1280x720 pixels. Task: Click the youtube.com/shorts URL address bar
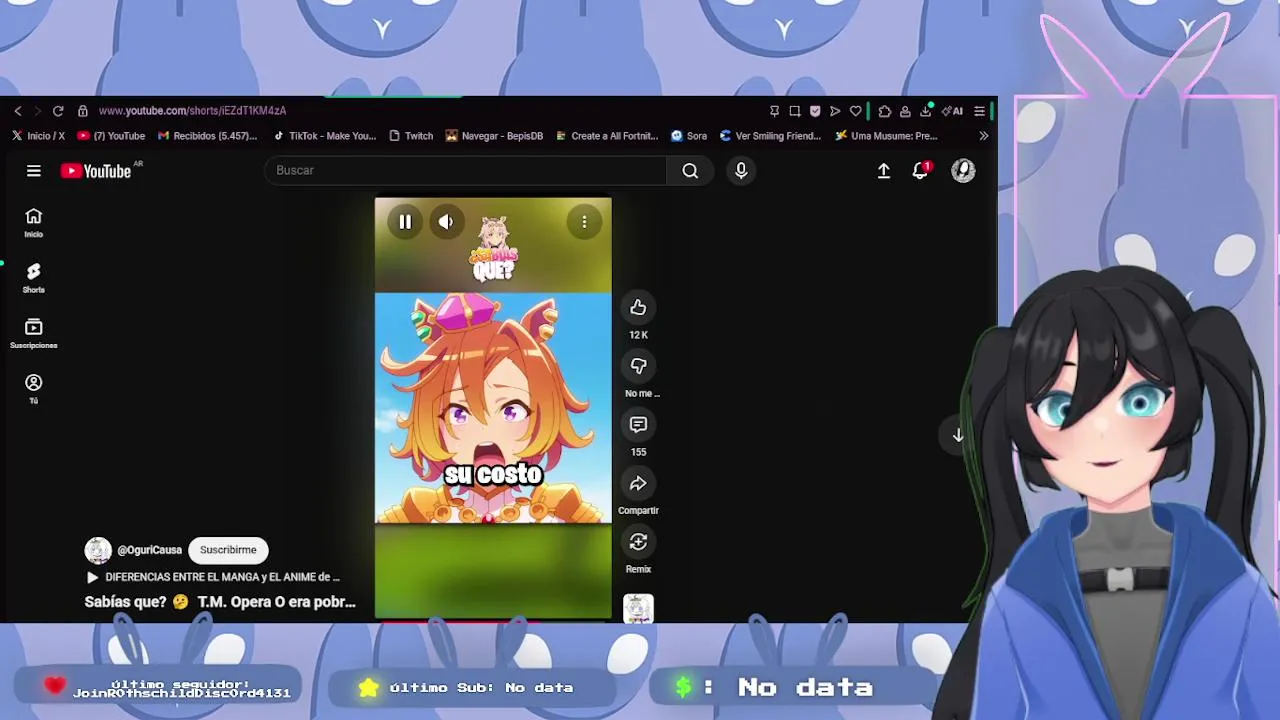click(192, 111)
